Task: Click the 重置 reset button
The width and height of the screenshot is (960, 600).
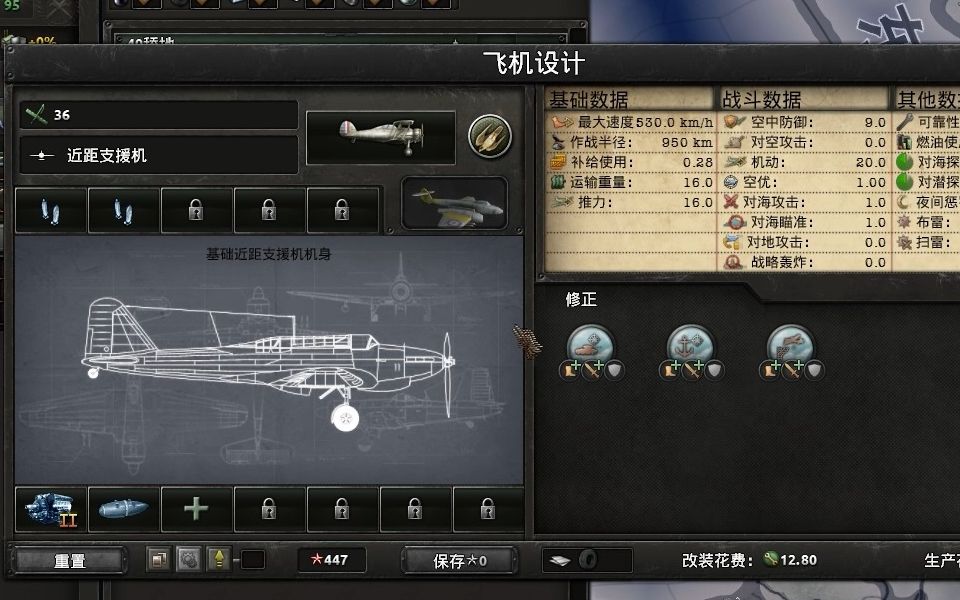Action: tap(69, 560)
